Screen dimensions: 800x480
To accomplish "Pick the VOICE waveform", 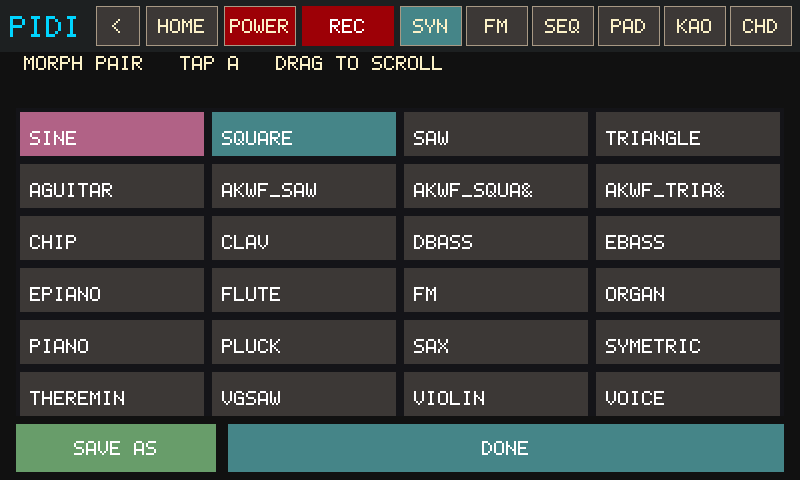I will (688, 394).
